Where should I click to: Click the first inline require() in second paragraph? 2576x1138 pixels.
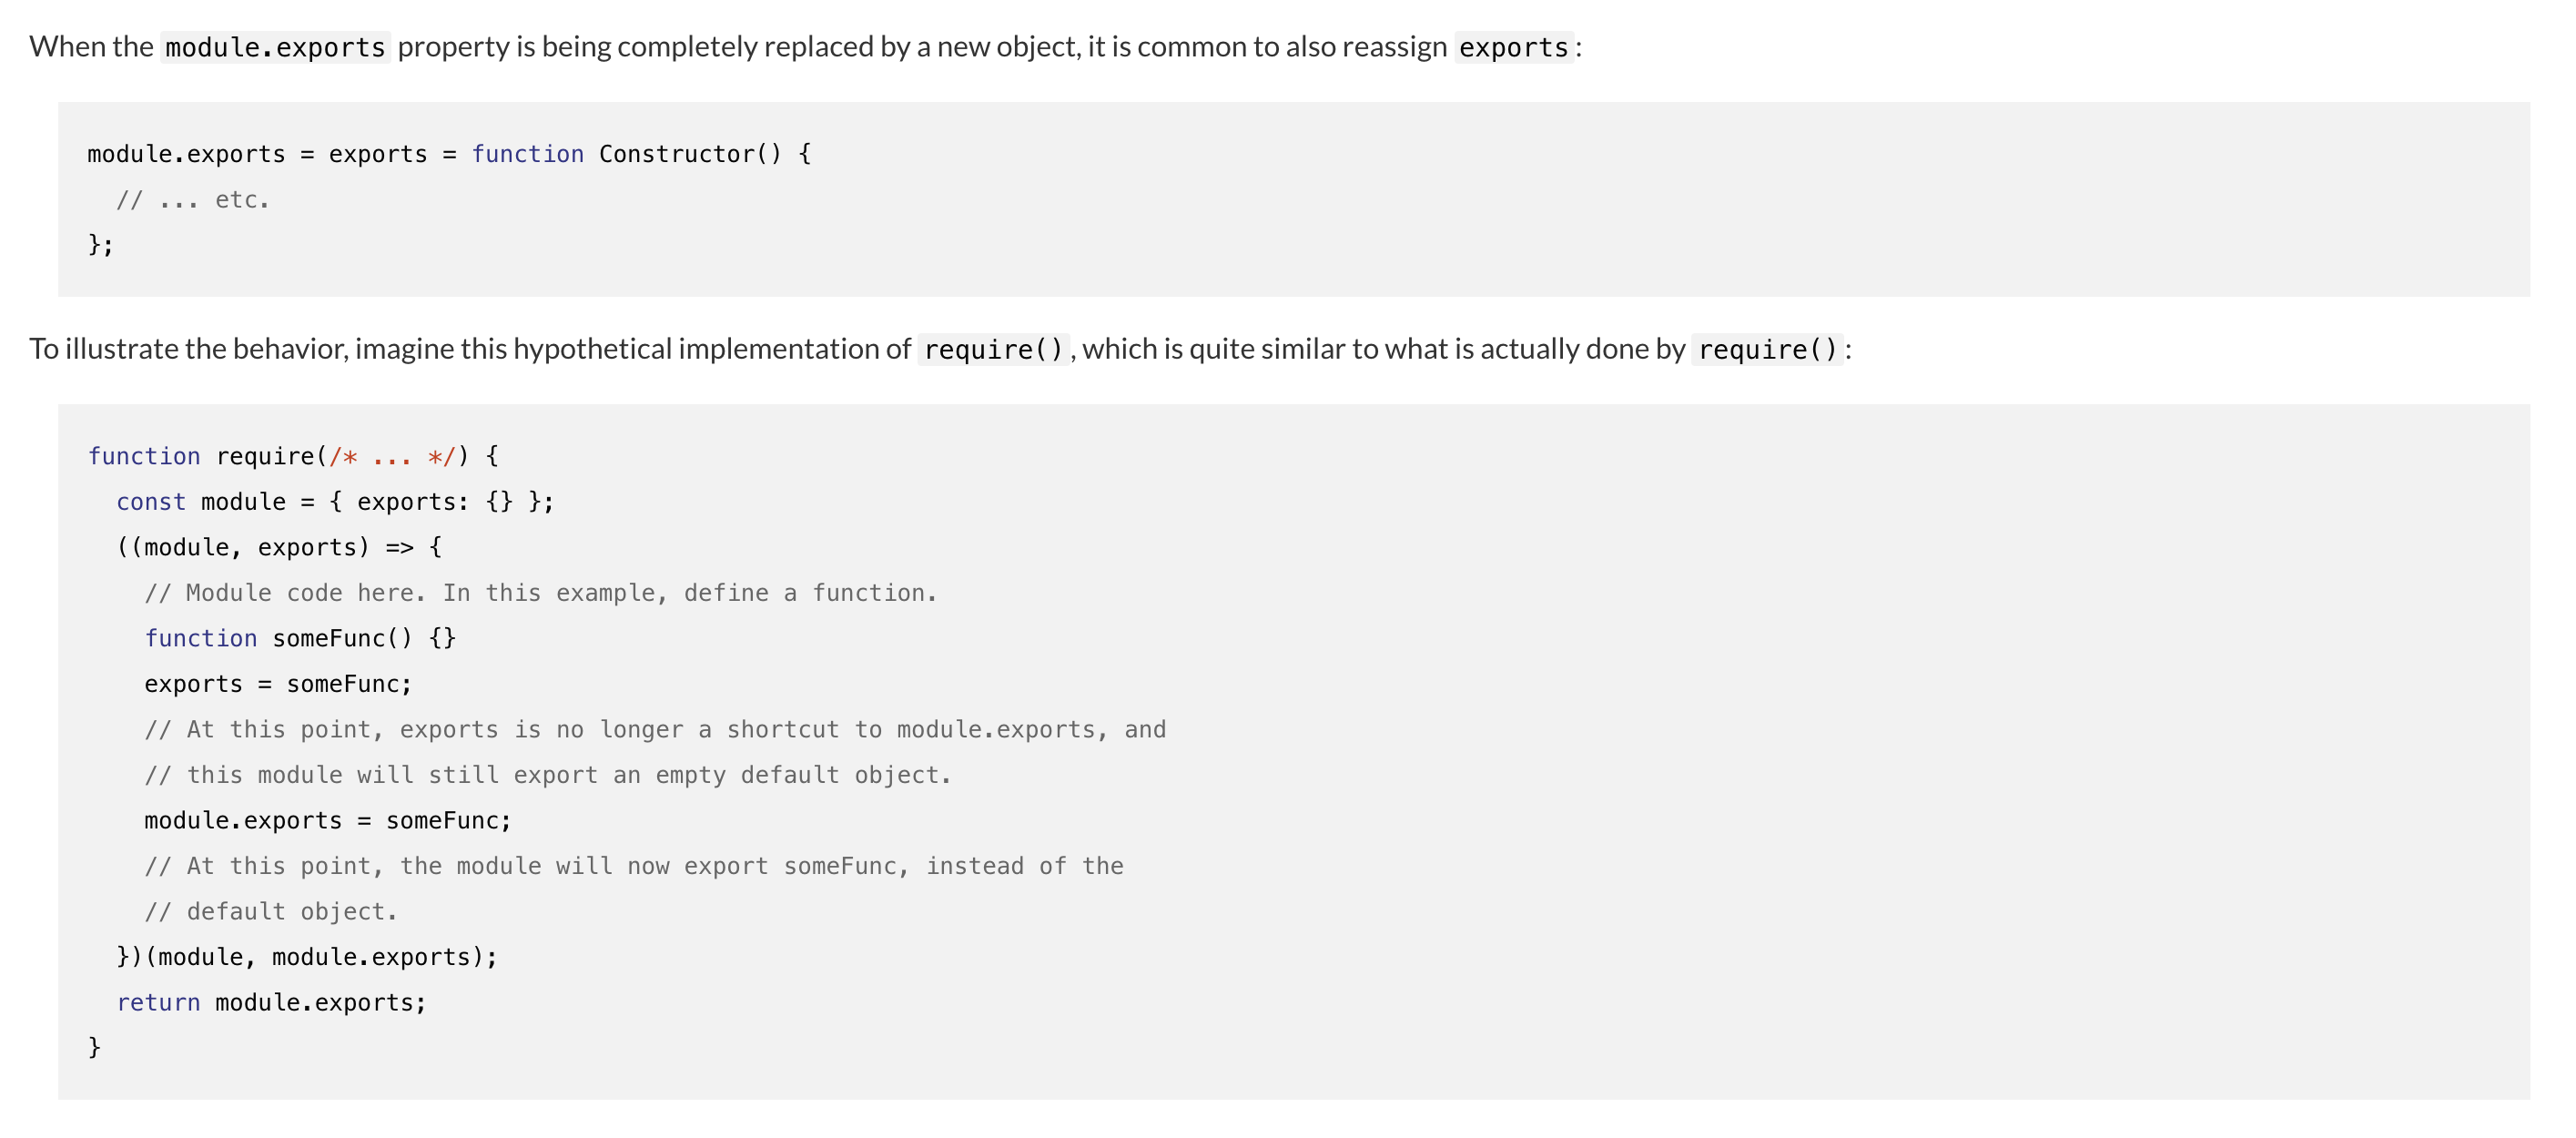993,349
